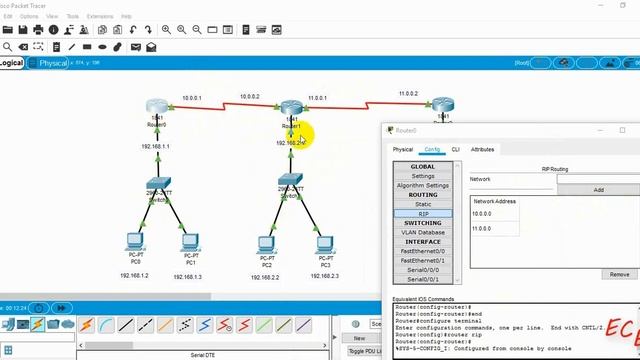Click the Open file folder icon
The image size is (640, 360).
pyautogui.click(x=8, y=30)
